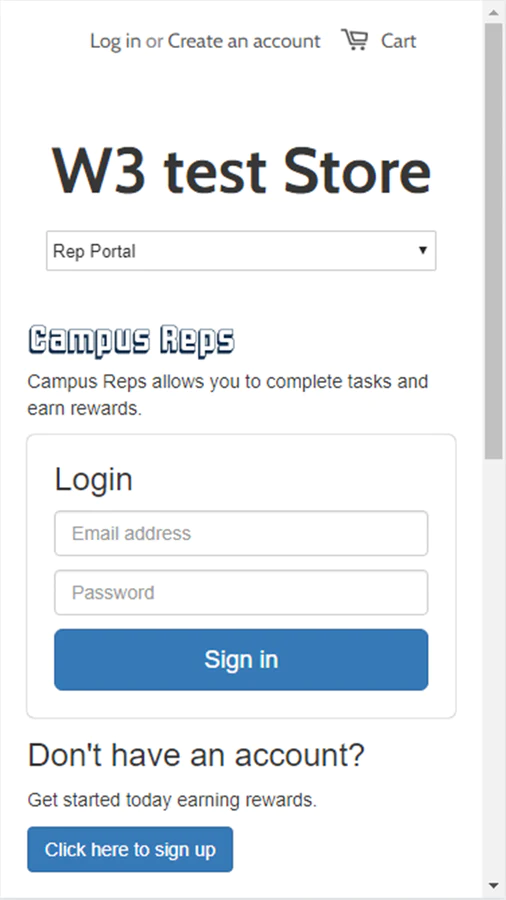
Task: Click the Campus Reps description paragraph
Action: 228,395
